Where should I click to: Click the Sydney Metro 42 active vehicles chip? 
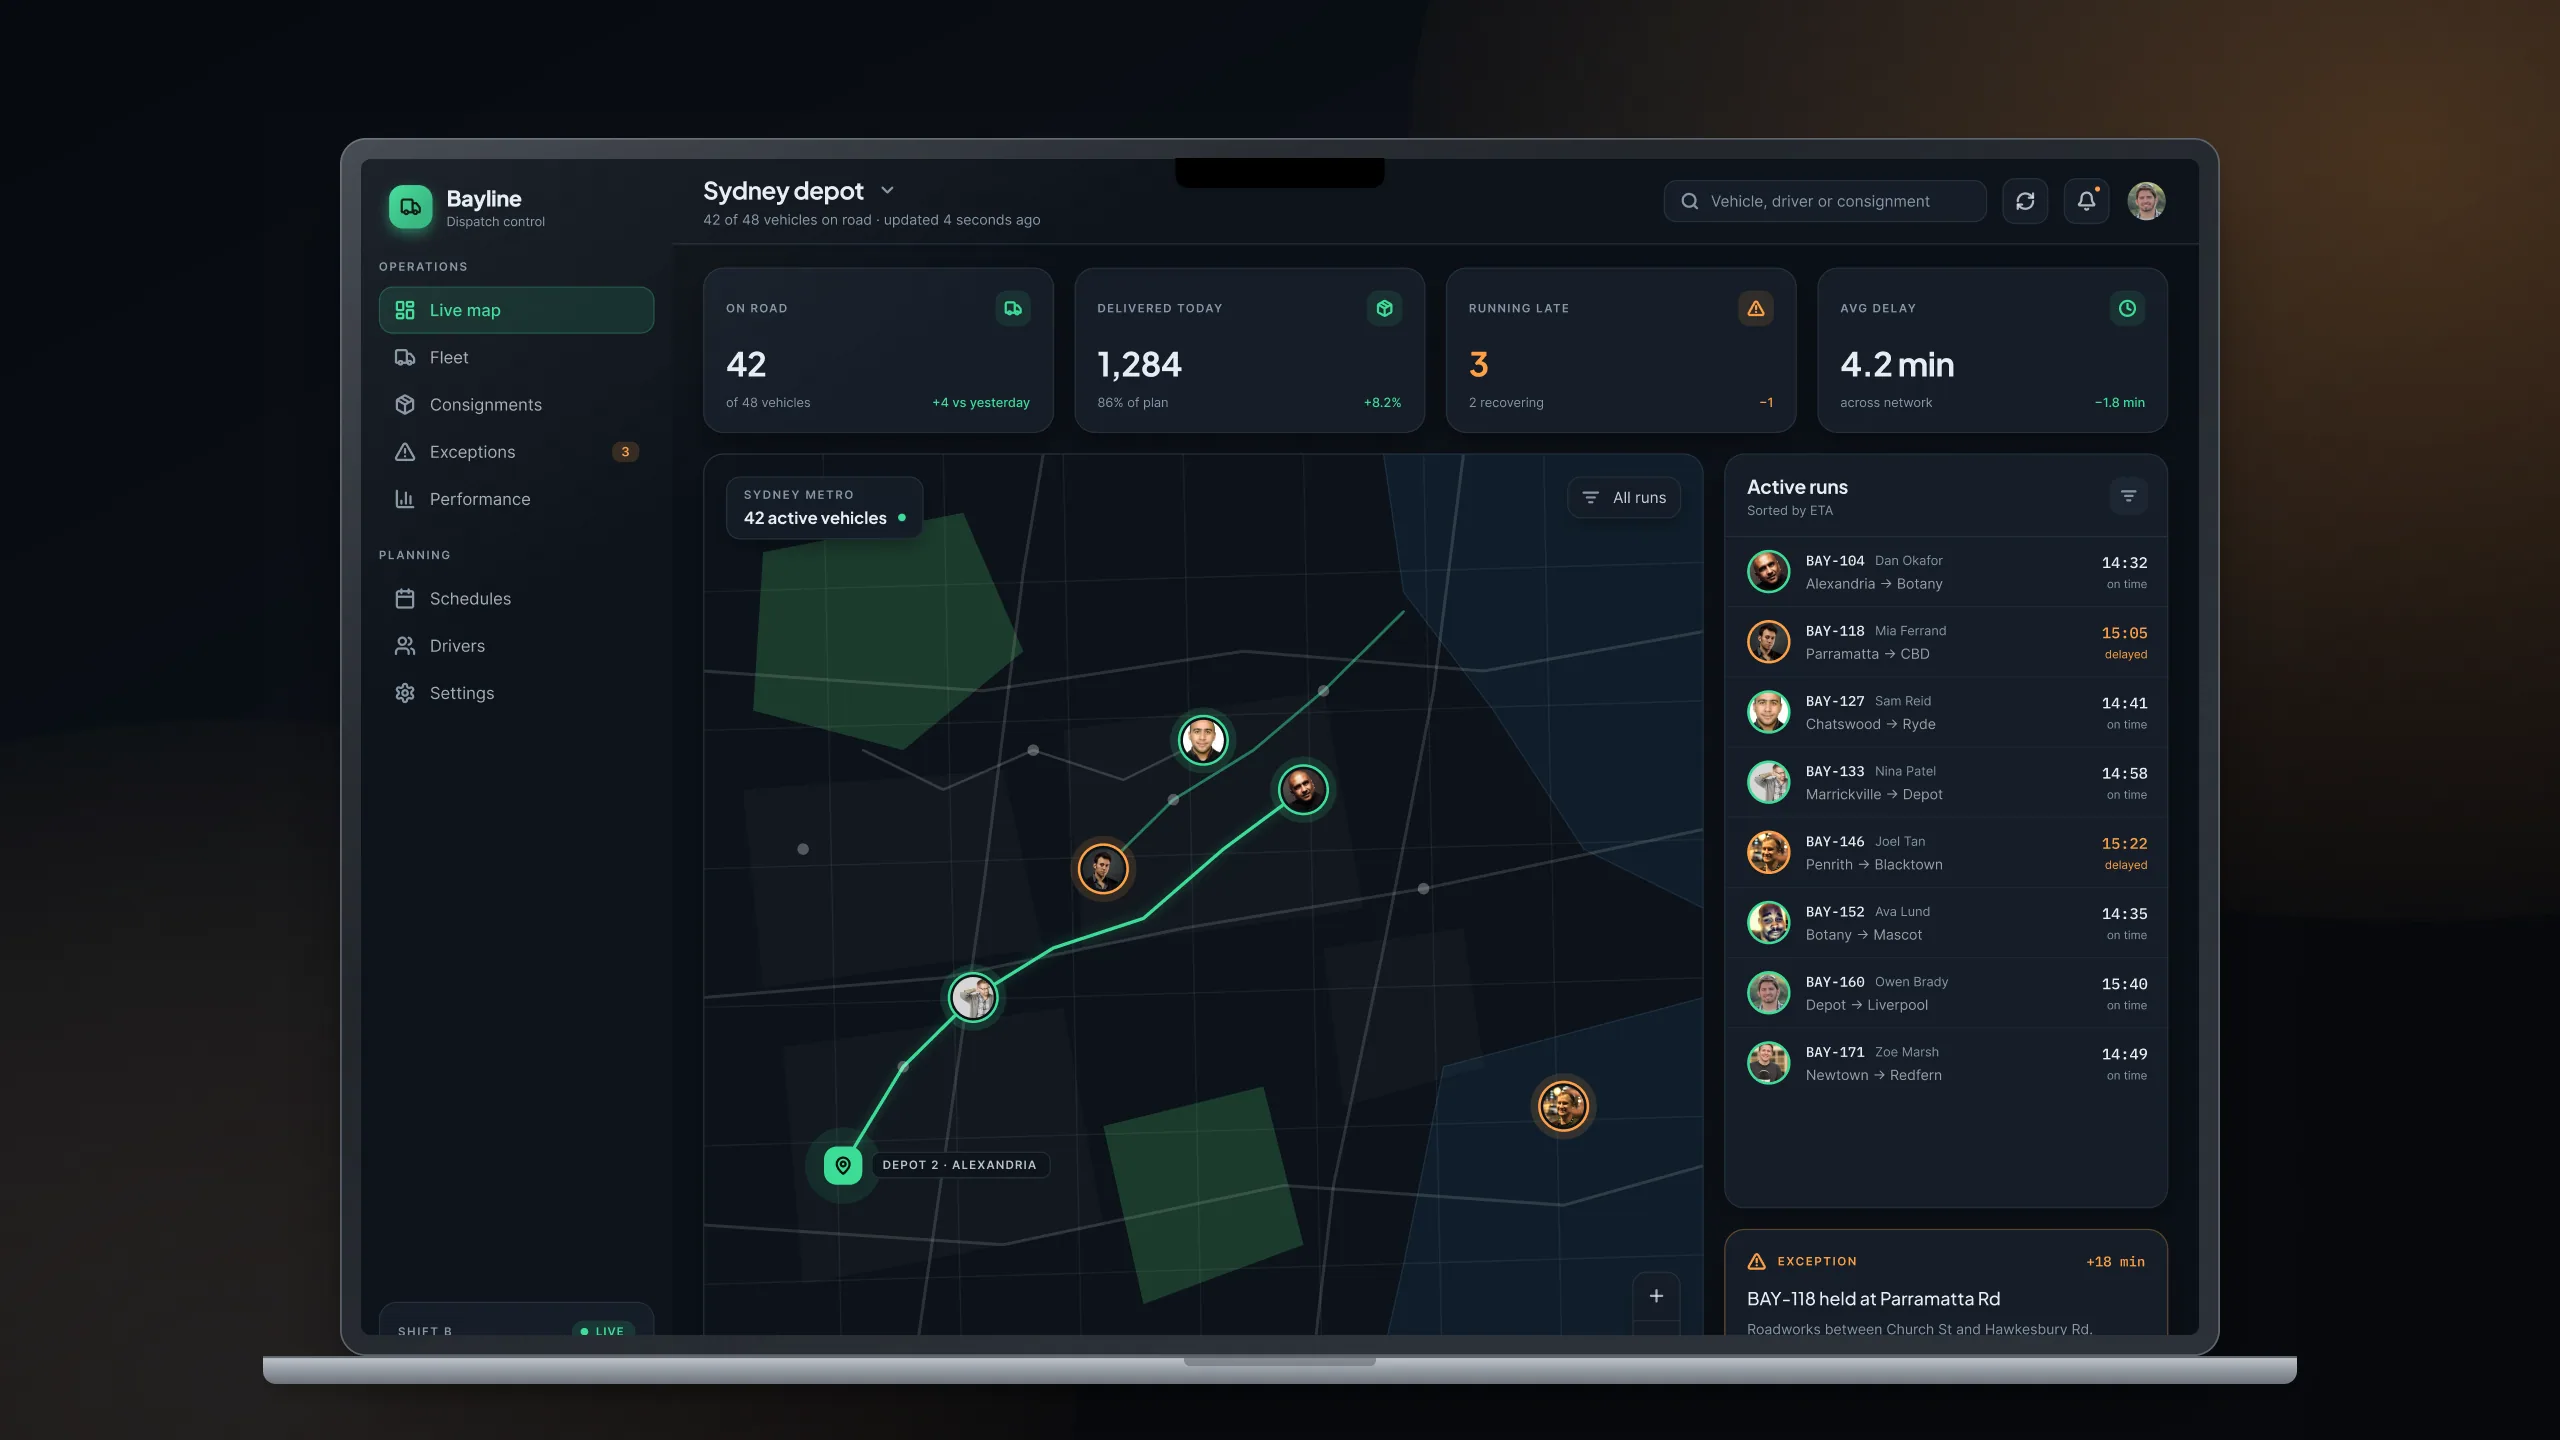click(x=824, y=507)
